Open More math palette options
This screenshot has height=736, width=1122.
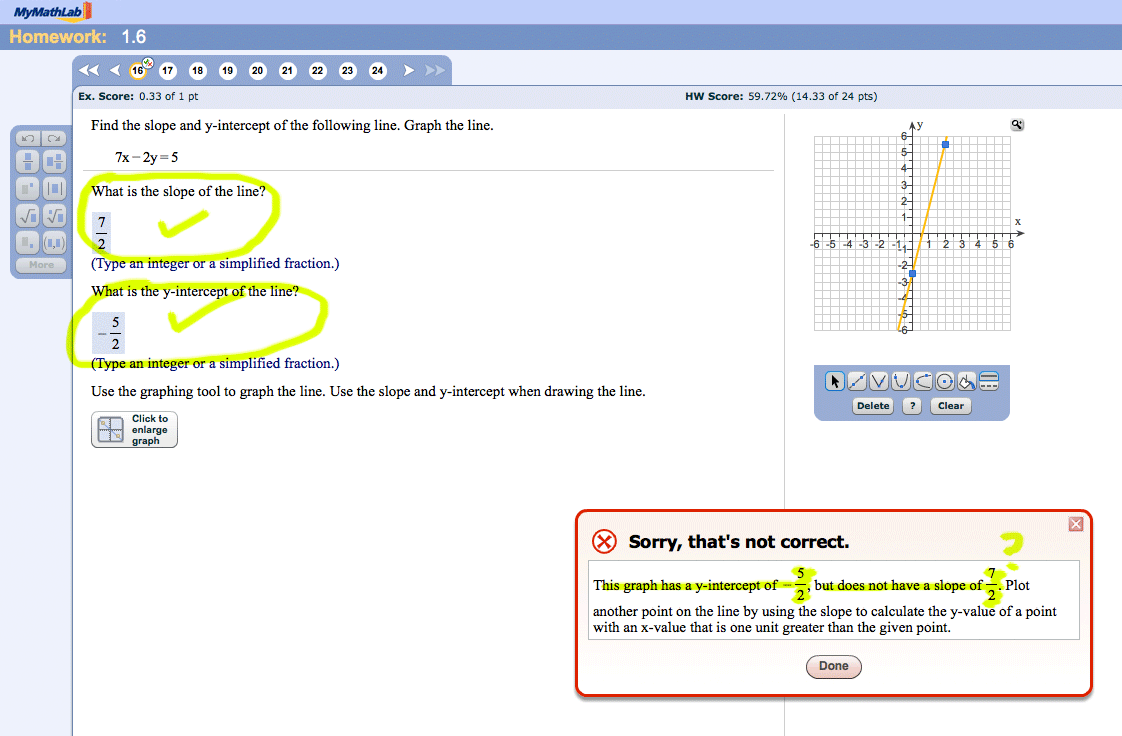(42, 265)
